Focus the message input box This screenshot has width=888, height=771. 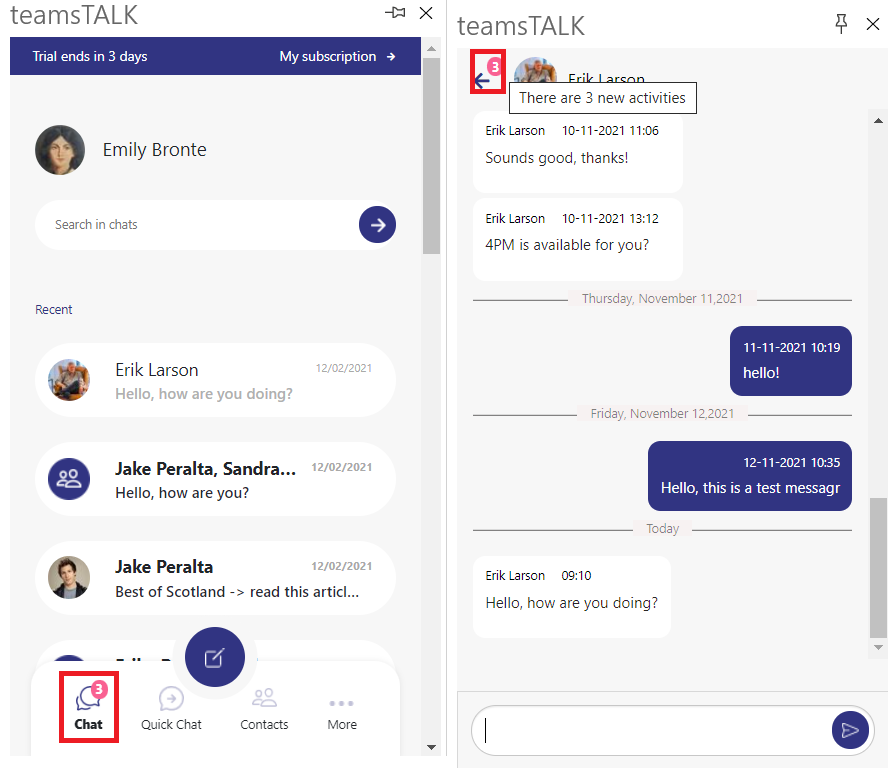[x=651, y=730]
